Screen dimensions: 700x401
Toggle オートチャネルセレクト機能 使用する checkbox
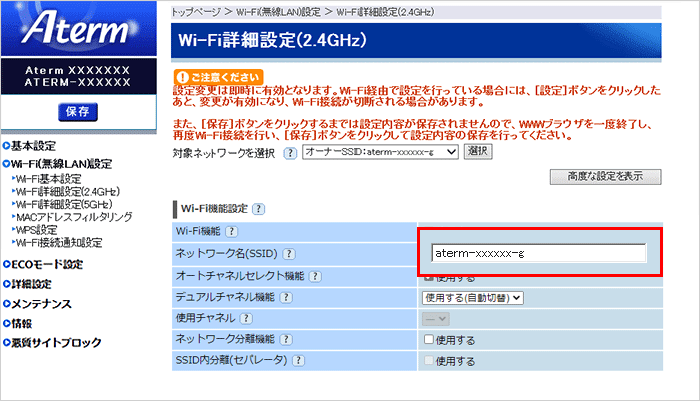[428, 275]
